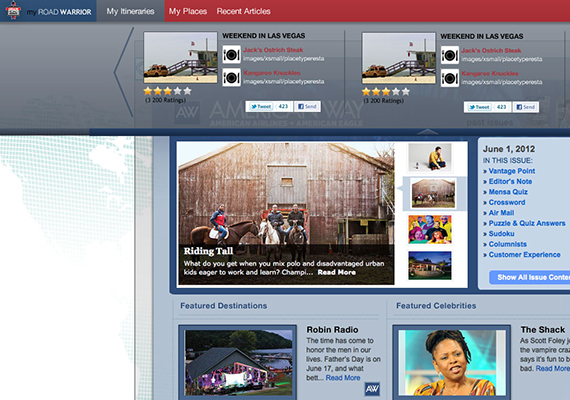The image size is (570, 400).
Task: Open first Kangaroo Knuckles link
Action: click(272, 73)
